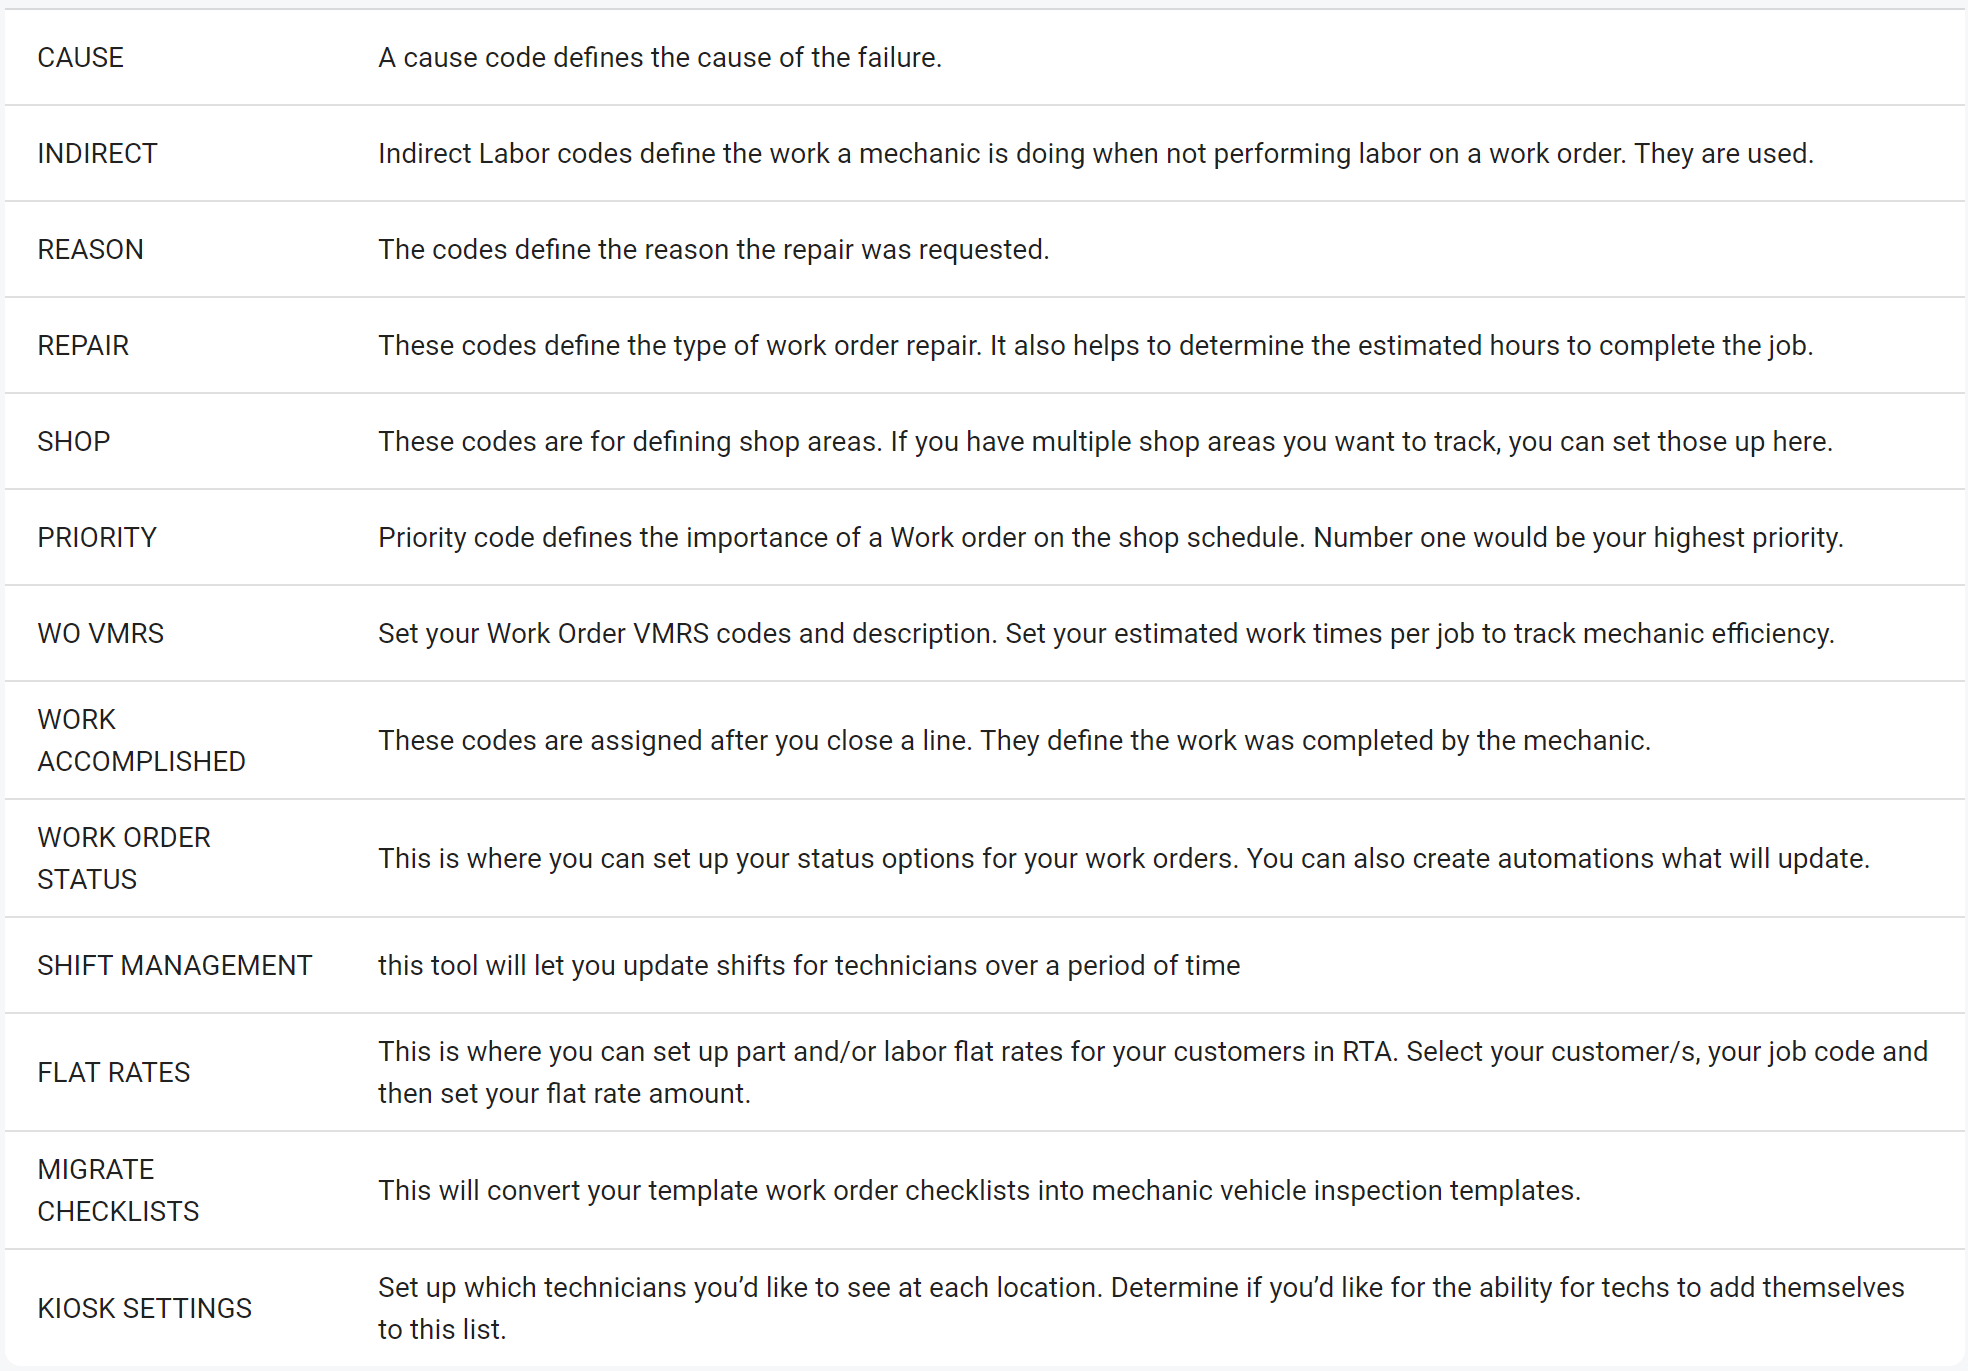This screenshot has width=1968, height=1371.
Task: Click the vehicle inspection templates description
Action: tap(979, 1191)
